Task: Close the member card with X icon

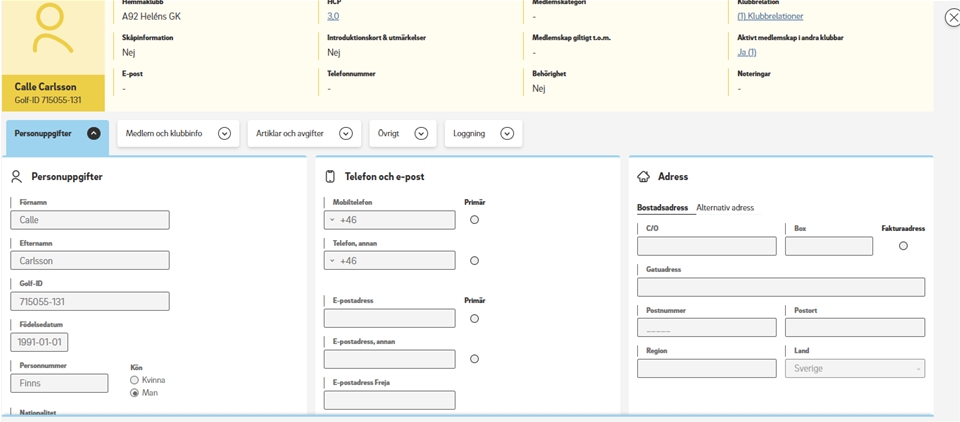Action: click(952, 18)
